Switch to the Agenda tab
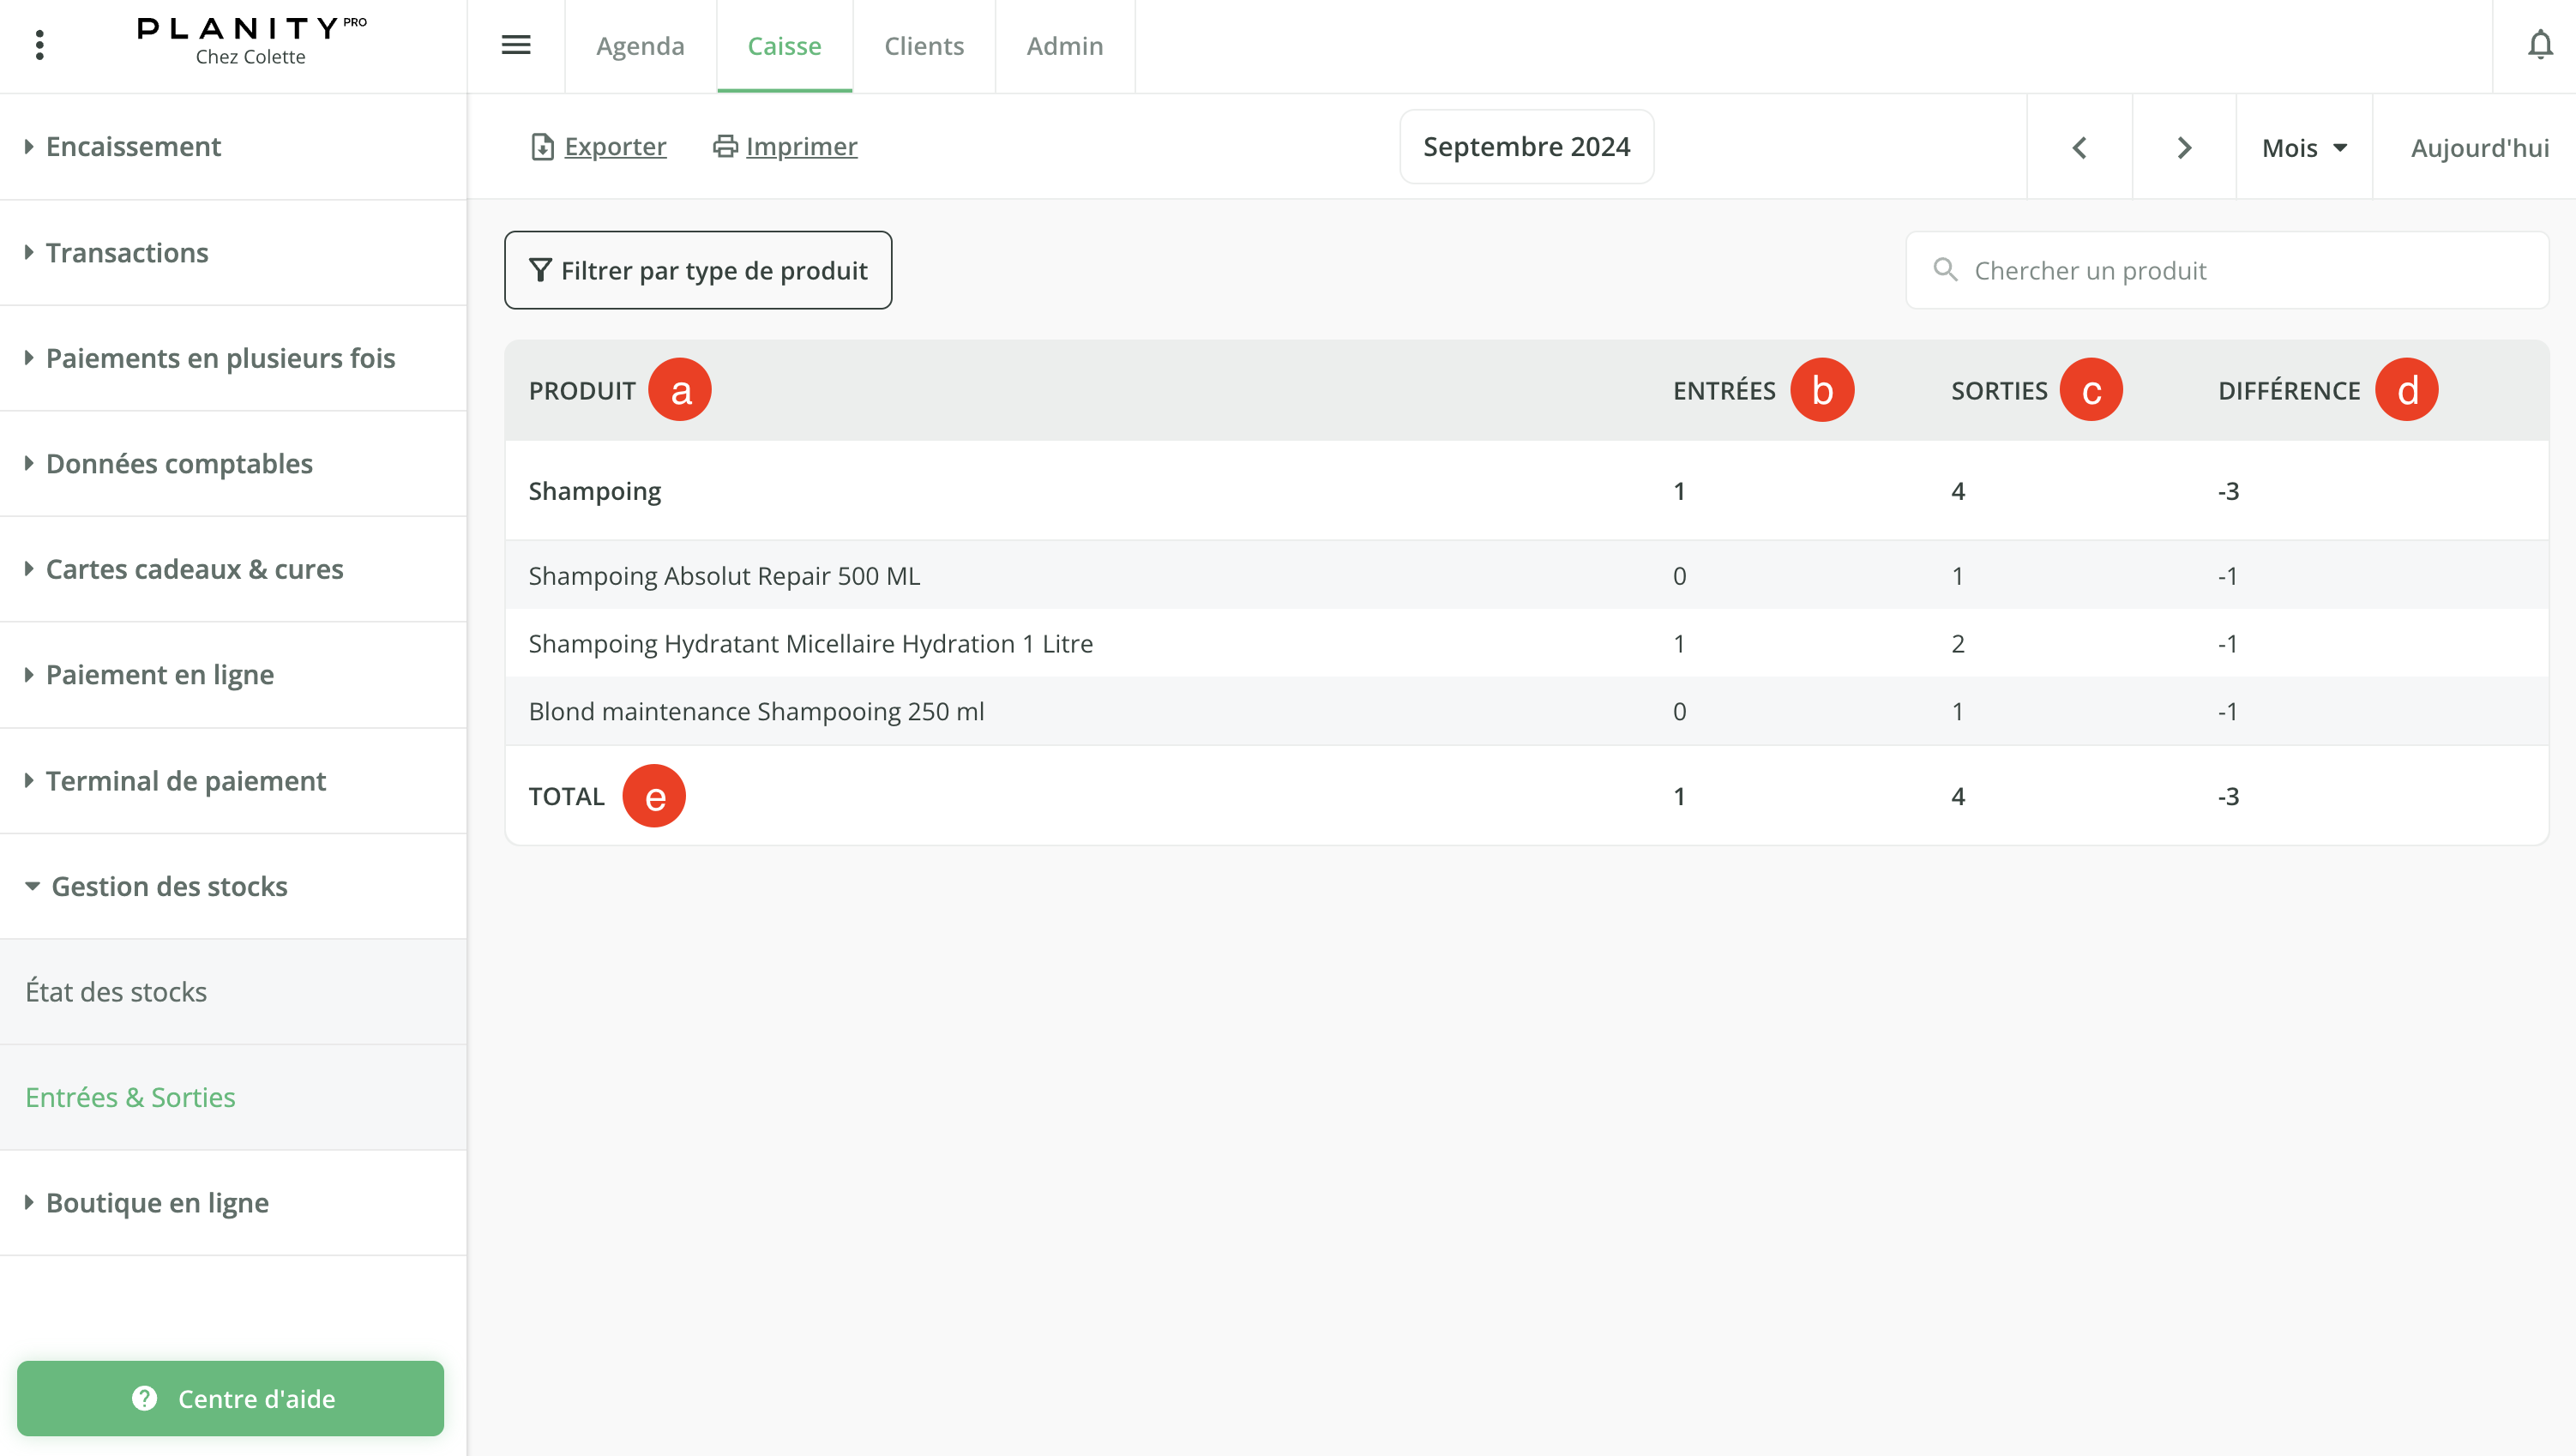Screen dimensions: 2576x1456 (x=640, y=46)
